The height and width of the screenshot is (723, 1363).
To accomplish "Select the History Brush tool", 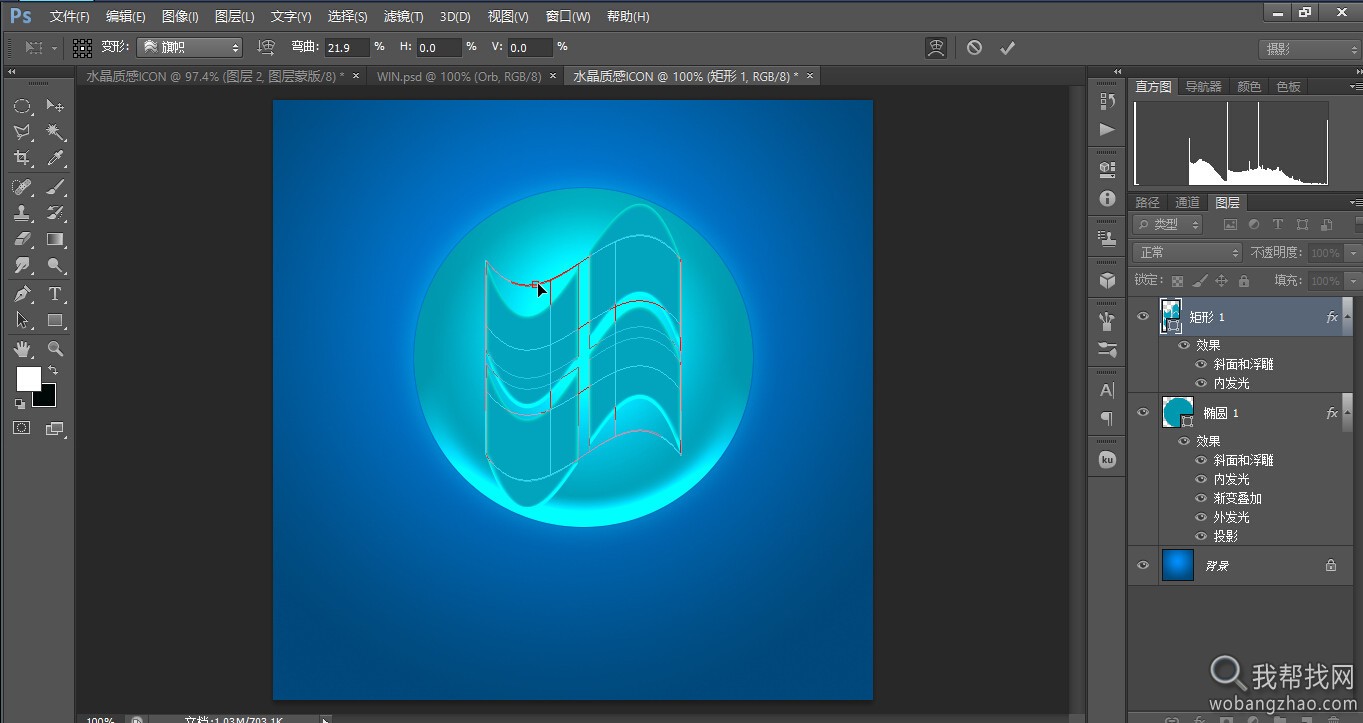I will click(55, 213).
